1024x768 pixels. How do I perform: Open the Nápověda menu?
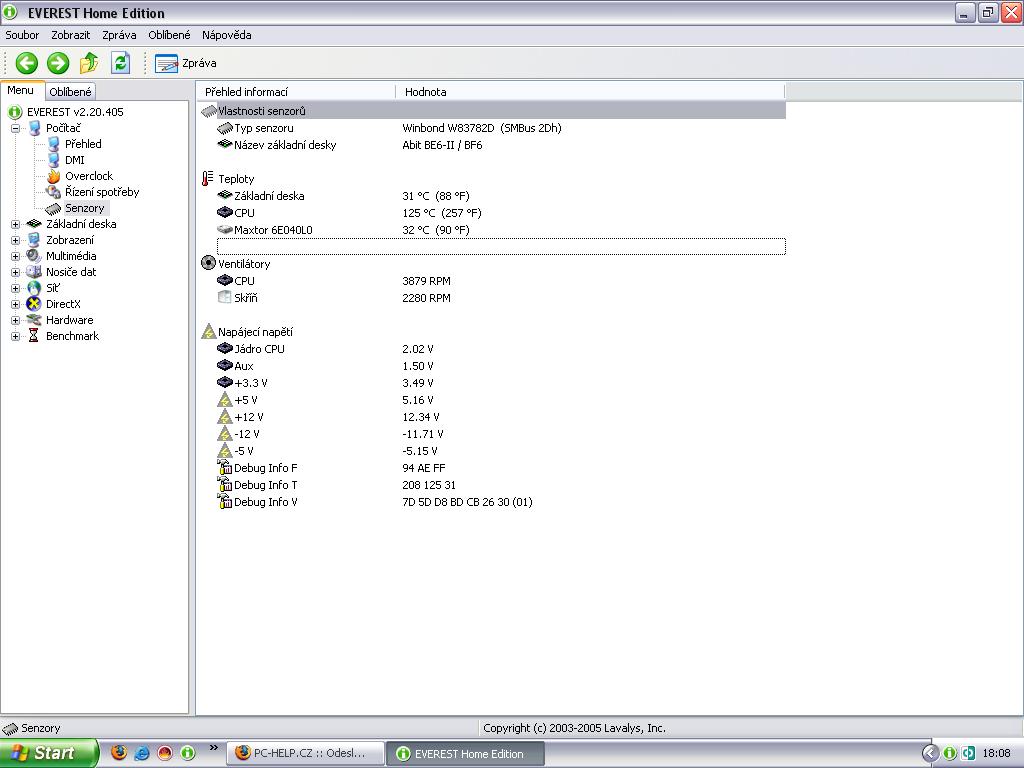tap(226, 35)
